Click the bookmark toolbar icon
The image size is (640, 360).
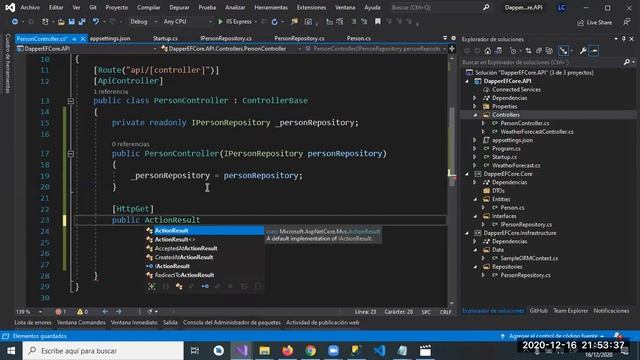pos(378,22)
